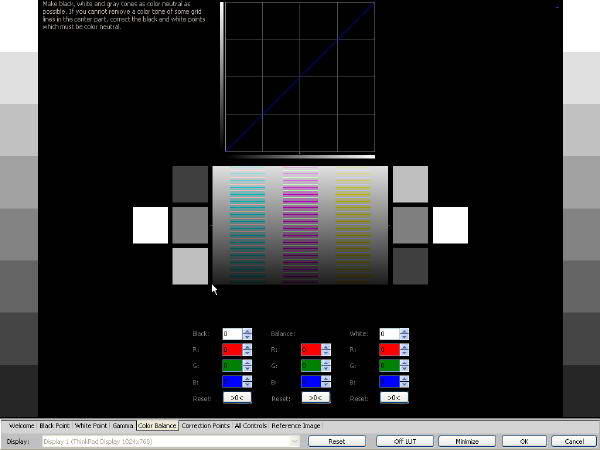The width and height of the screenshot is (600, 450).
Task: Click the left white reference square
Action: pos(150,225)
